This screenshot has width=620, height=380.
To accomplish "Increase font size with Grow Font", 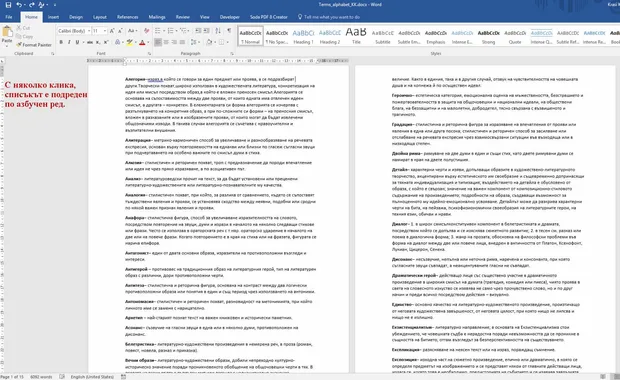I will (x=112, y=31).
